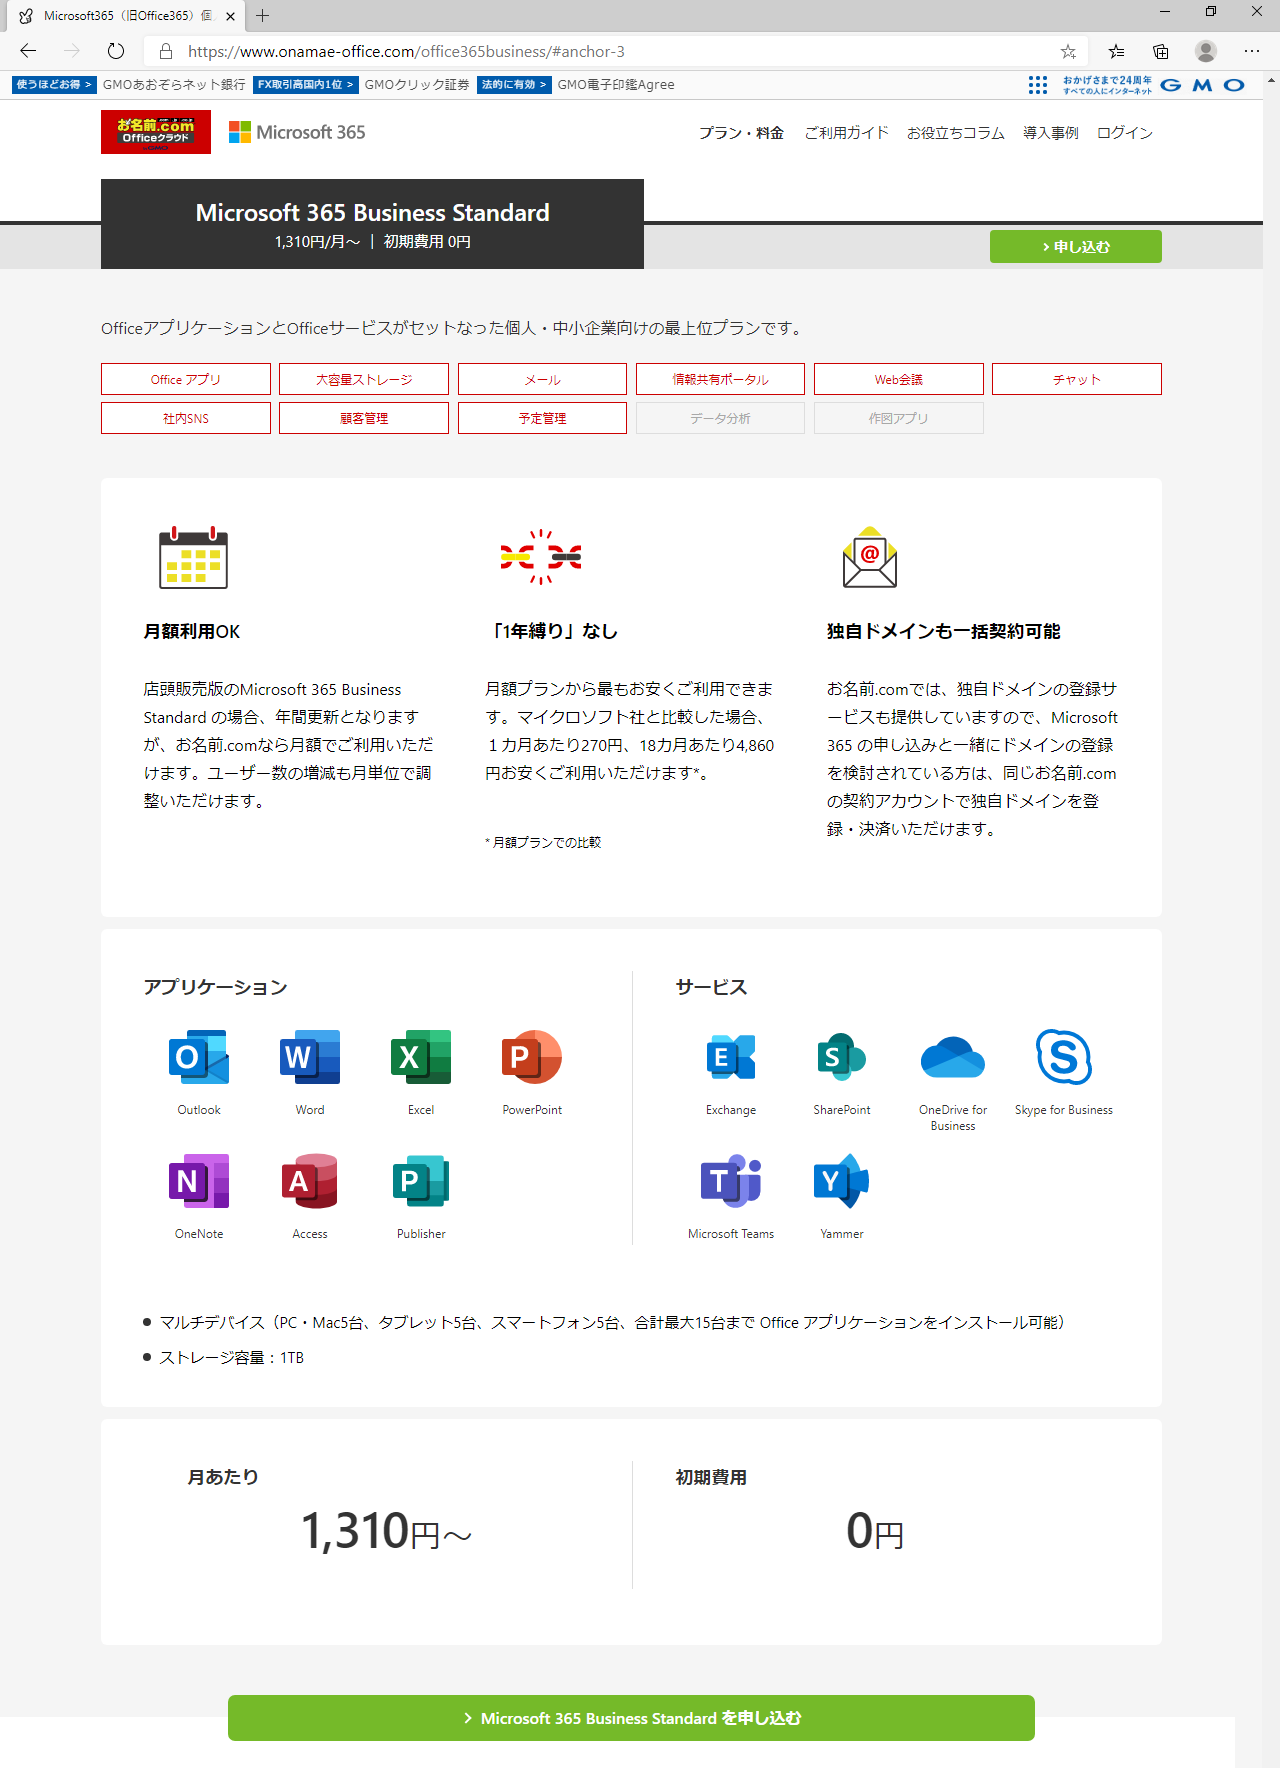Screen dimensions: 1280x1768
Task: Click the ストレージ容量：1TB bullet text
Action: click(231, 1357)
